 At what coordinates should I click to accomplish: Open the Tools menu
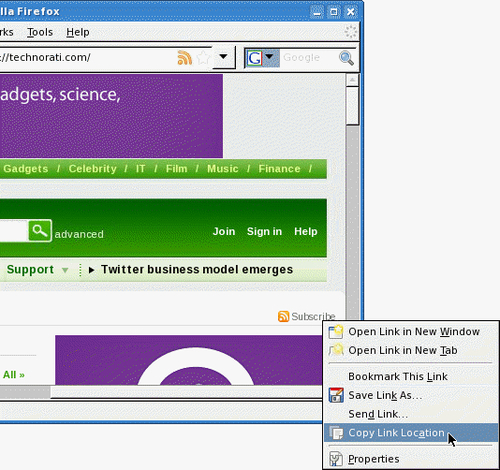tap(40, 32)
